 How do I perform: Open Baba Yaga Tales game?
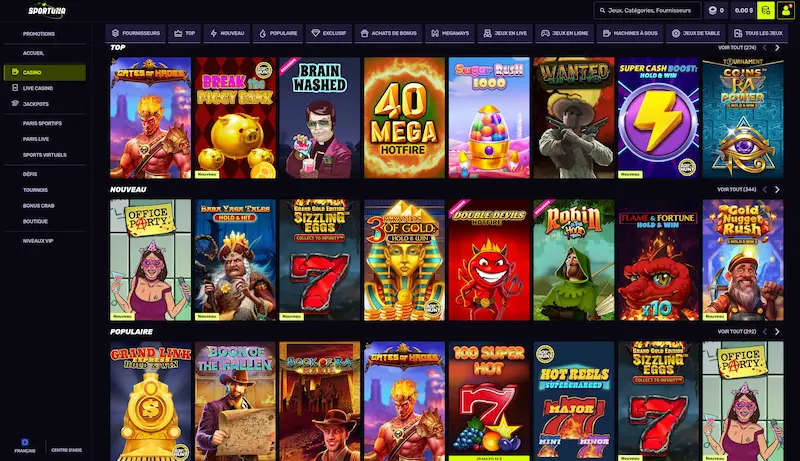coord(235,260)
